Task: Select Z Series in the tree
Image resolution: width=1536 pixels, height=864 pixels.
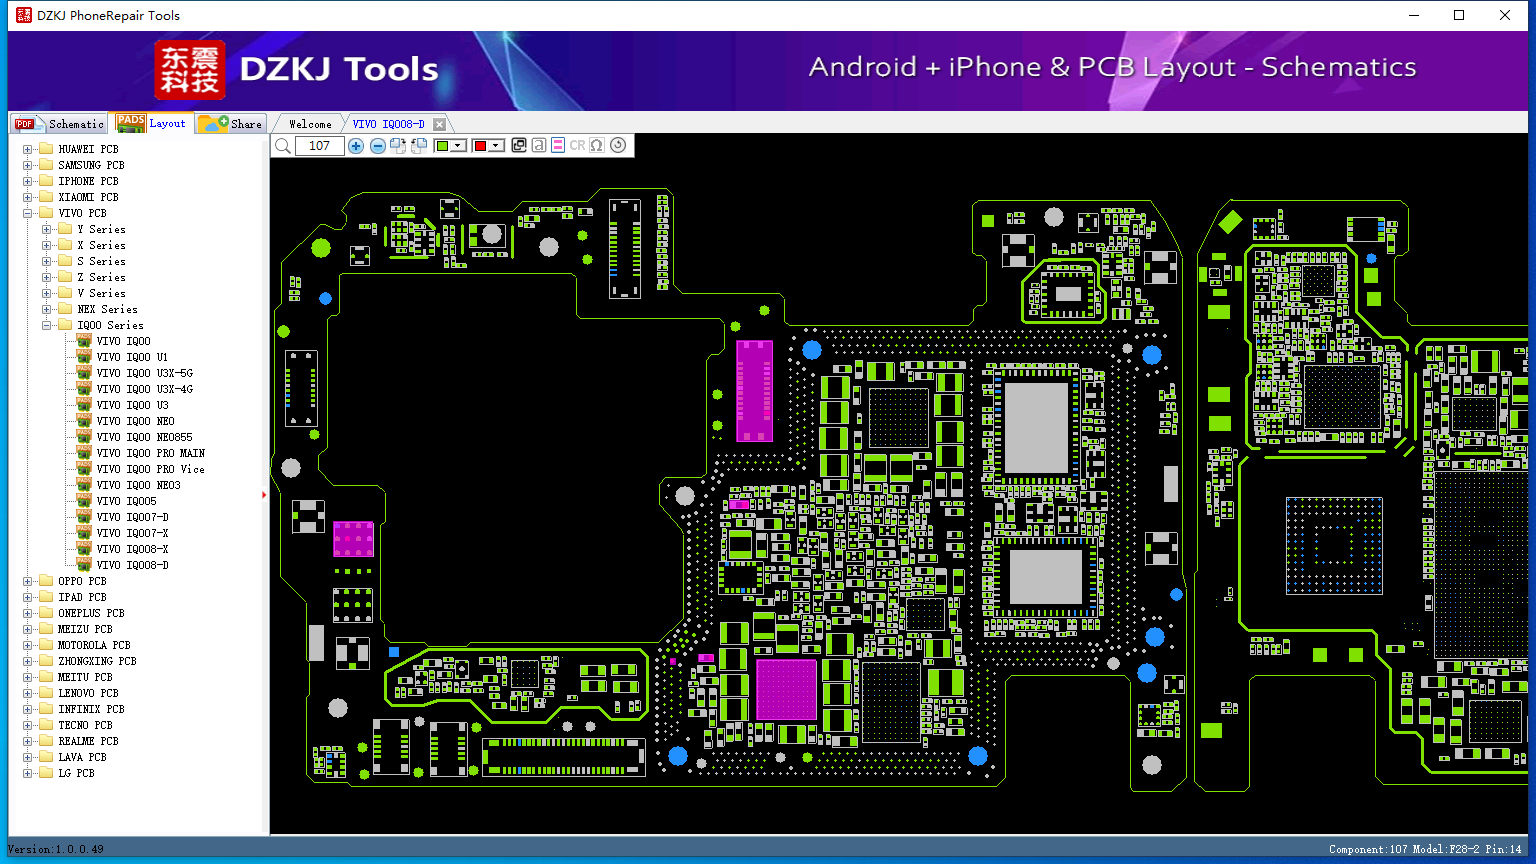Action: click(x=101, y=277)
